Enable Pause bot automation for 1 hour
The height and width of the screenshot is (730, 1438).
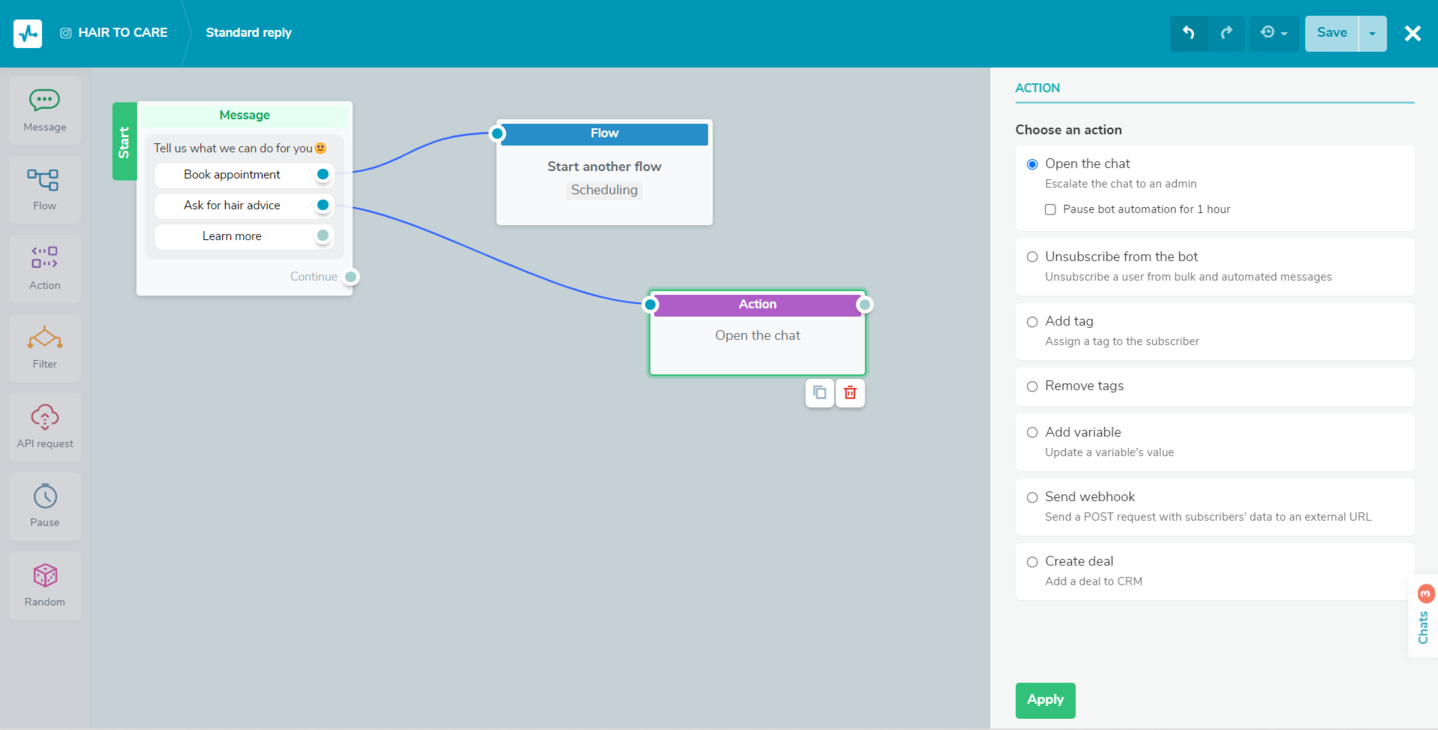(1050, 210)
